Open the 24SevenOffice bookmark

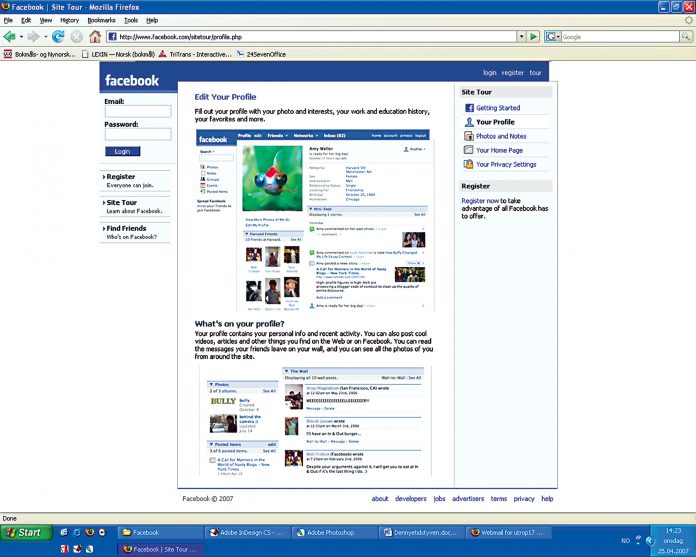(x=261, y=54)
